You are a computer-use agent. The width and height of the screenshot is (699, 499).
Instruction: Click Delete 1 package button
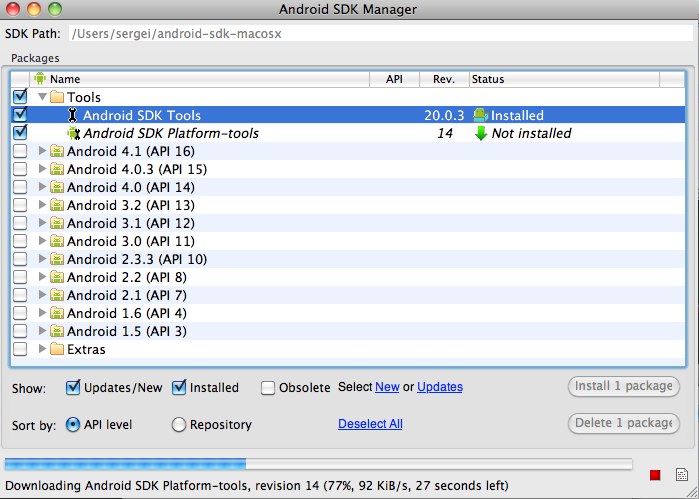[624, 423]
